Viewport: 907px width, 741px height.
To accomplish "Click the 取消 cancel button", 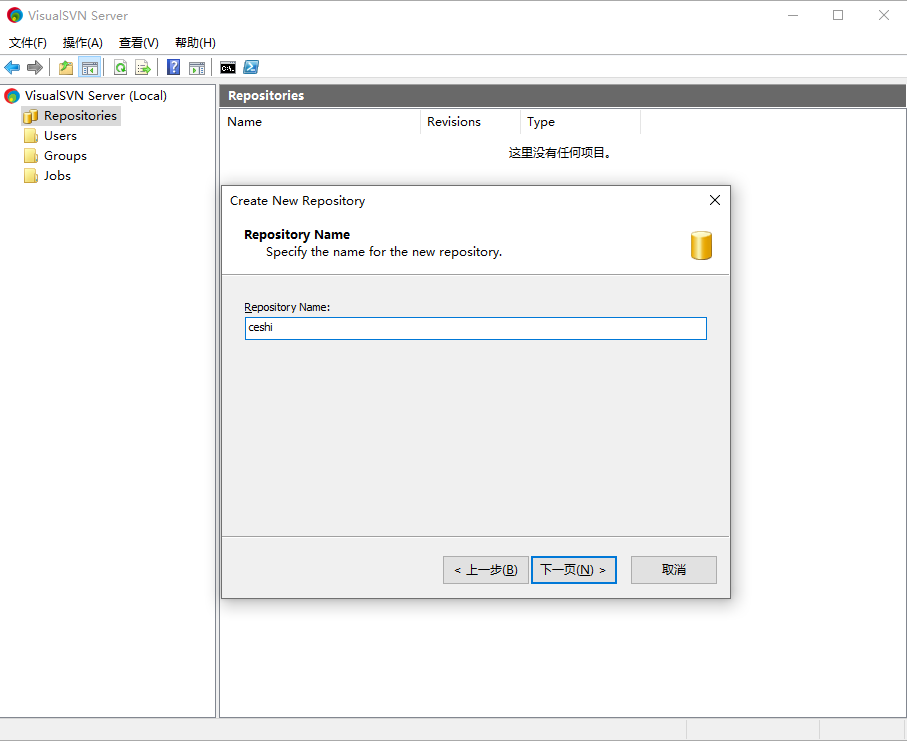I will point(674,570).
